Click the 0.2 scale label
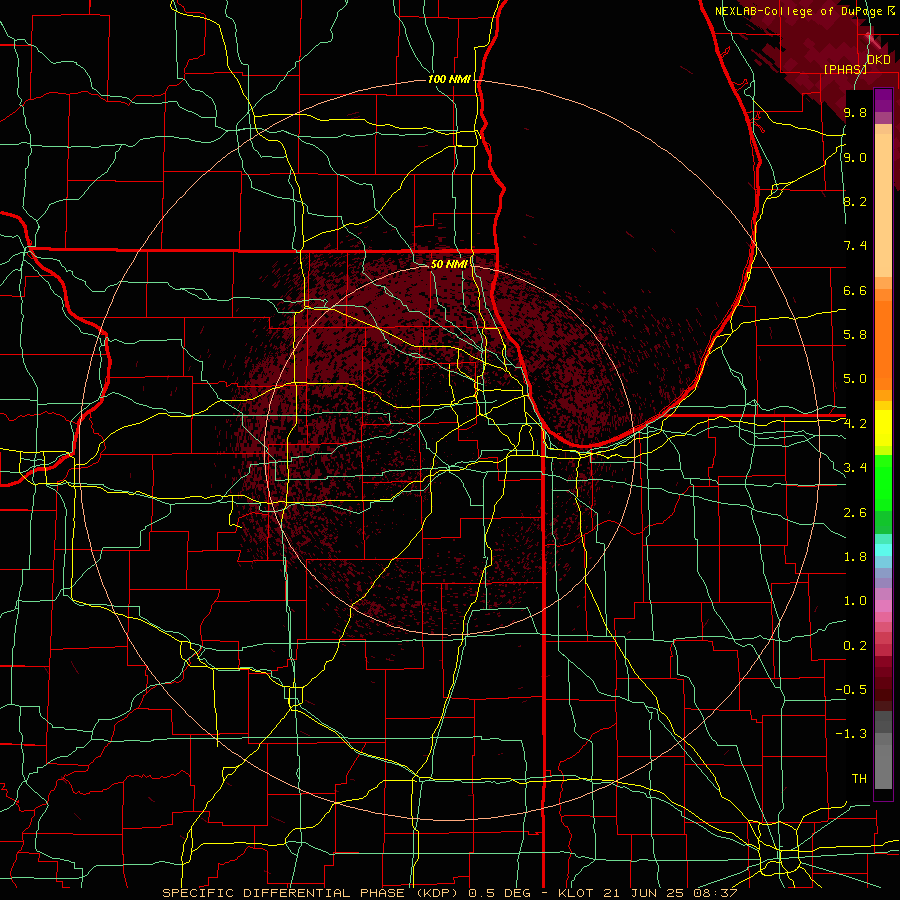 click(855, 646)
